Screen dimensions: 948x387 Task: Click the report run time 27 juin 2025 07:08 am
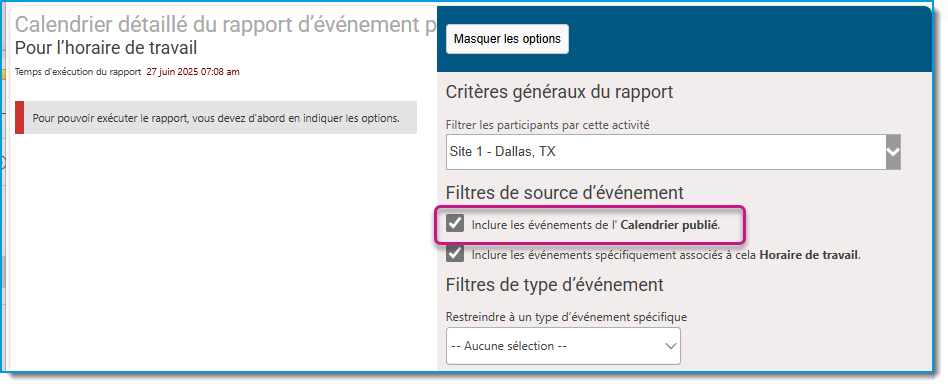[193, 72]
